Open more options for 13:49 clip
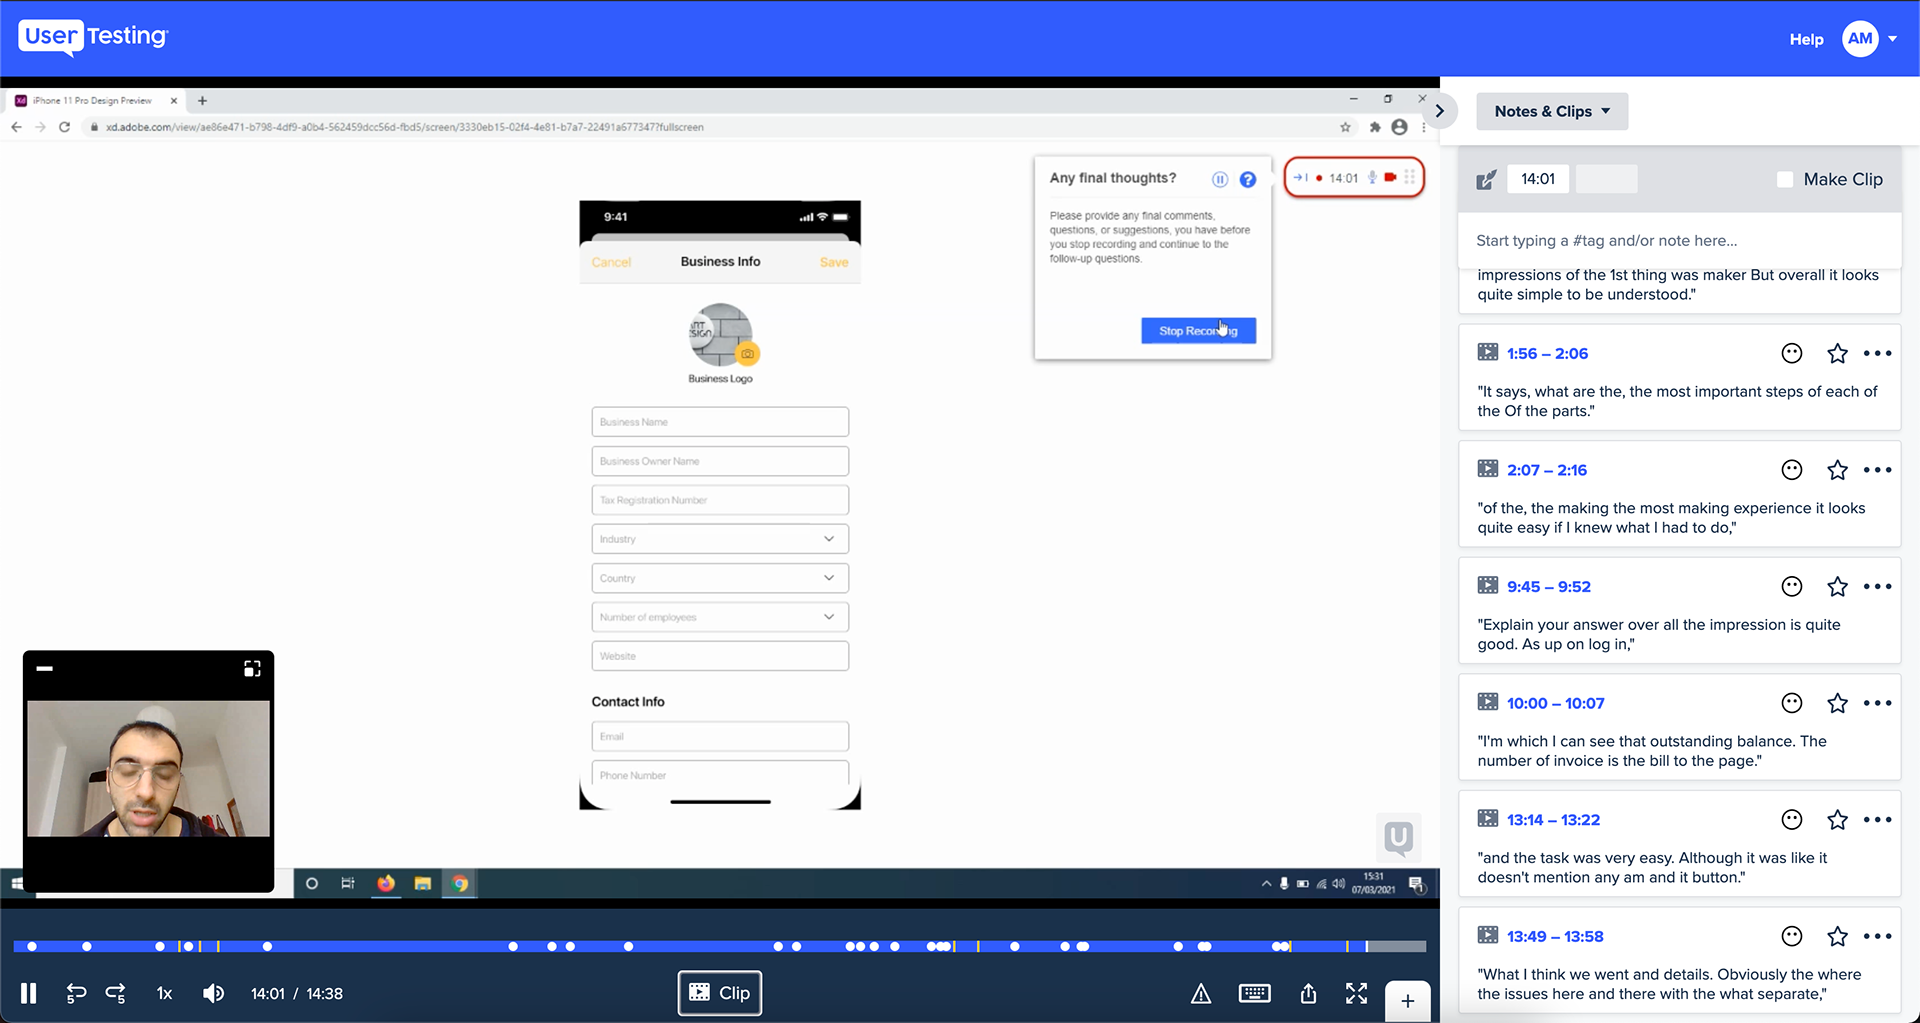This screenshot has width=1920, height=1023. point(1878,936)
